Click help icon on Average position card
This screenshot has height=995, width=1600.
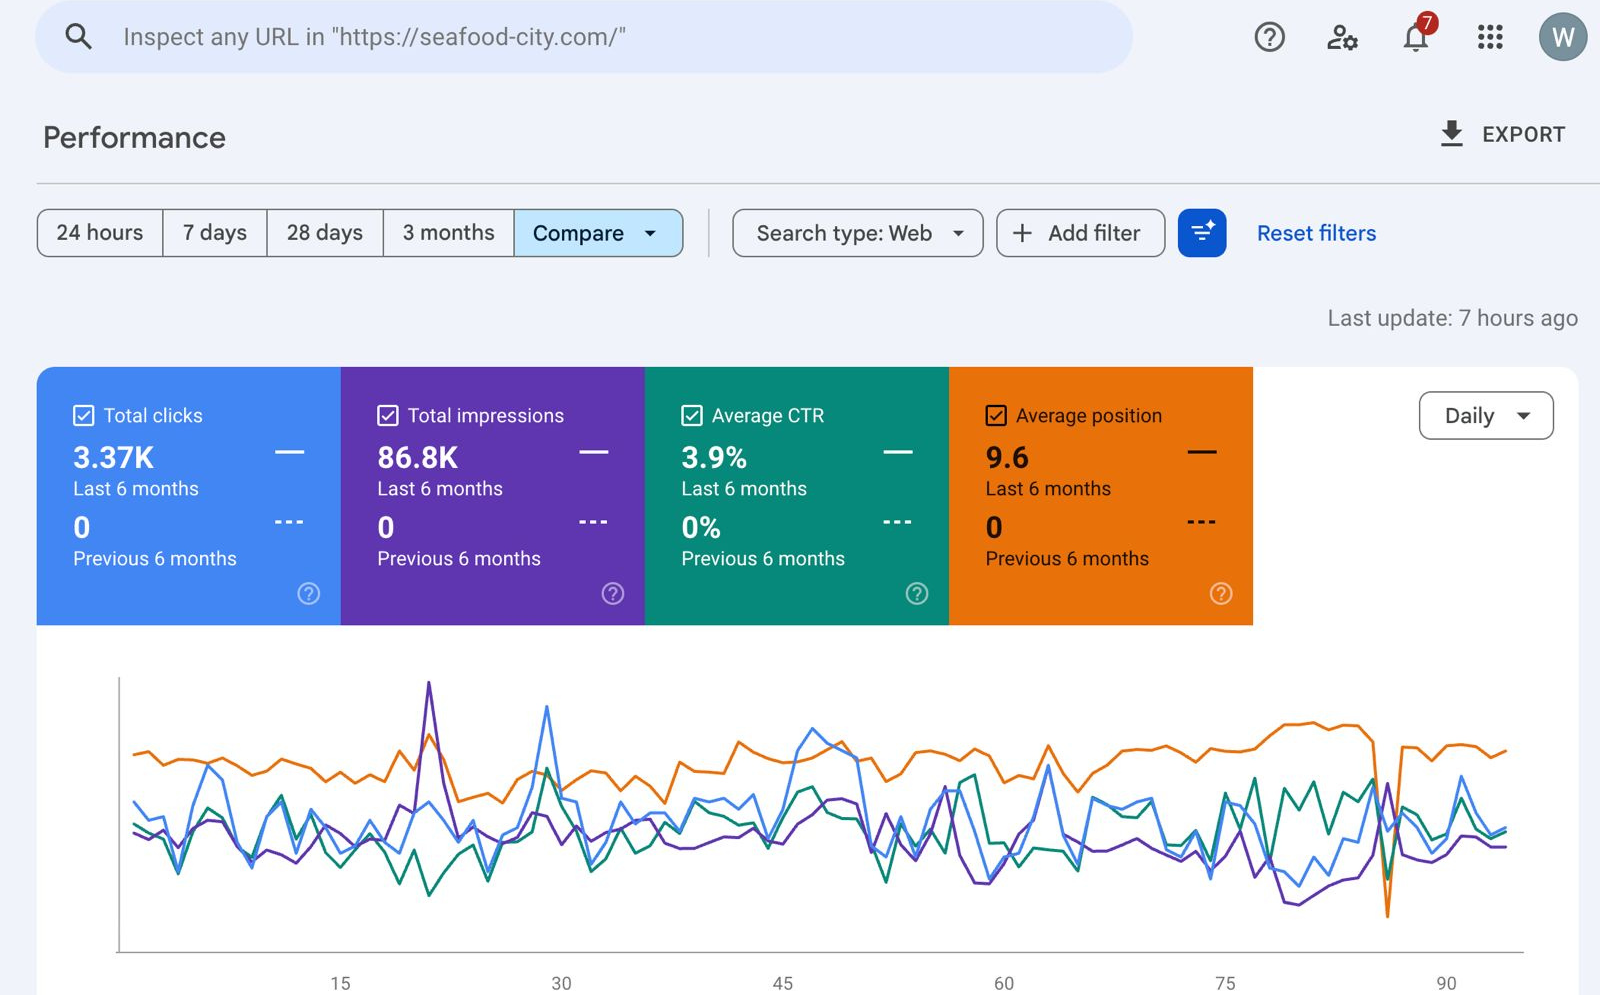coord(1221,594)
